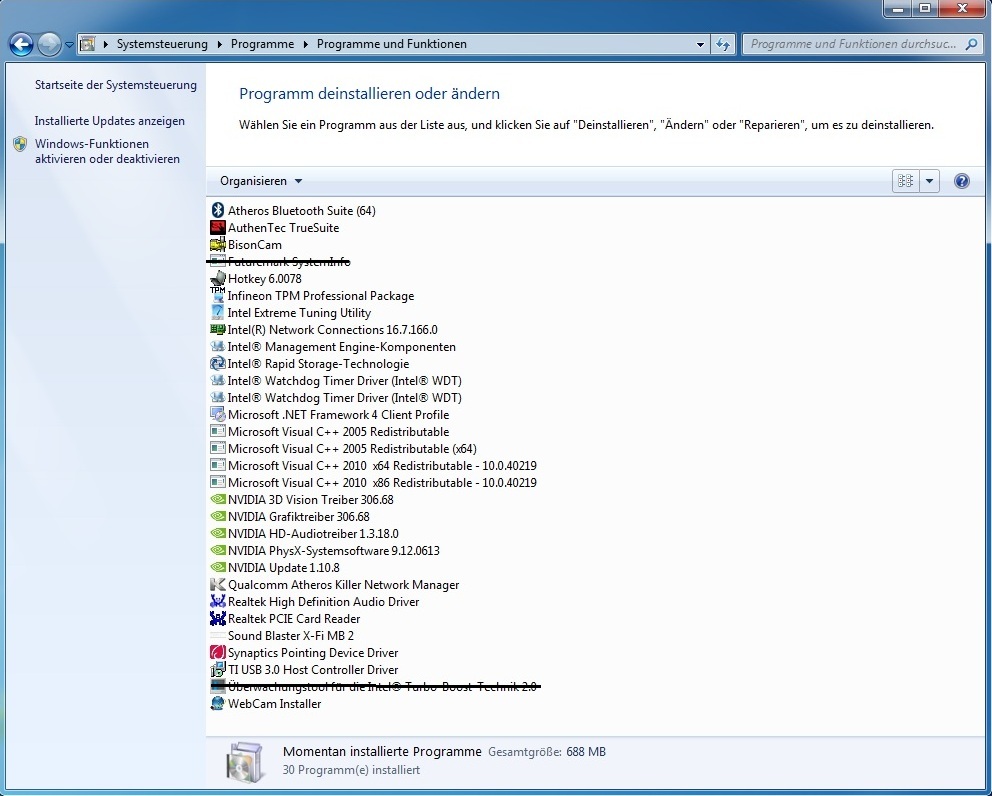Image resolution: width=992 pixels, height=796 pixels.
Task: Click the NVIDIA HD-Audiotreiber icon
Action: pos(218,533)
